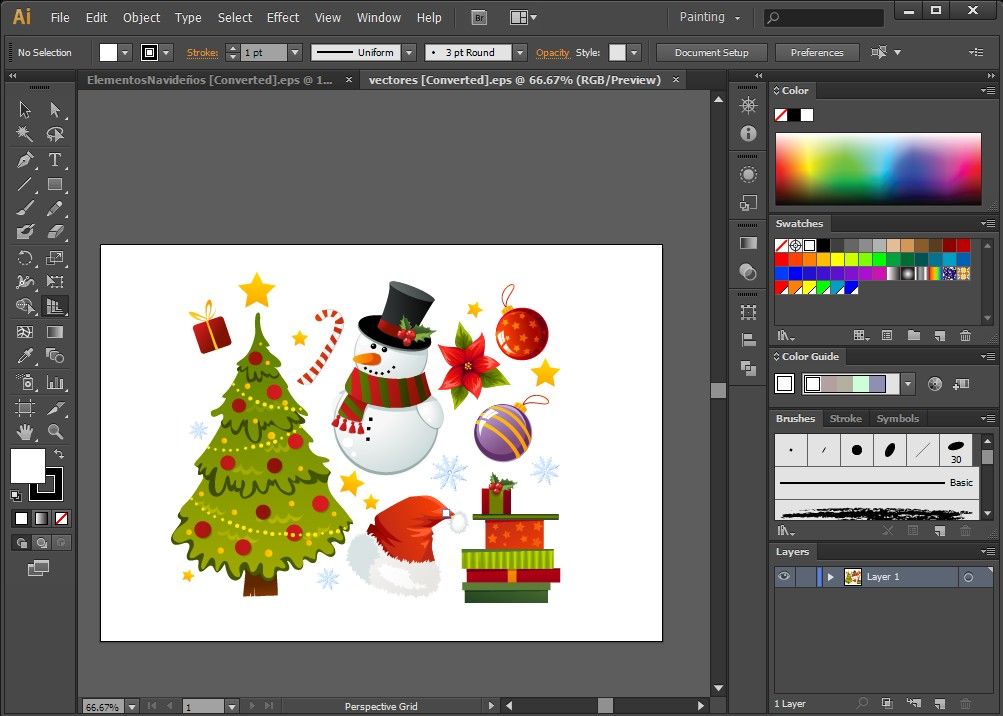Open the fill color dropdown
This screenshot has height=716, width=1003.
pyautogui.click(x=125, y=52)
